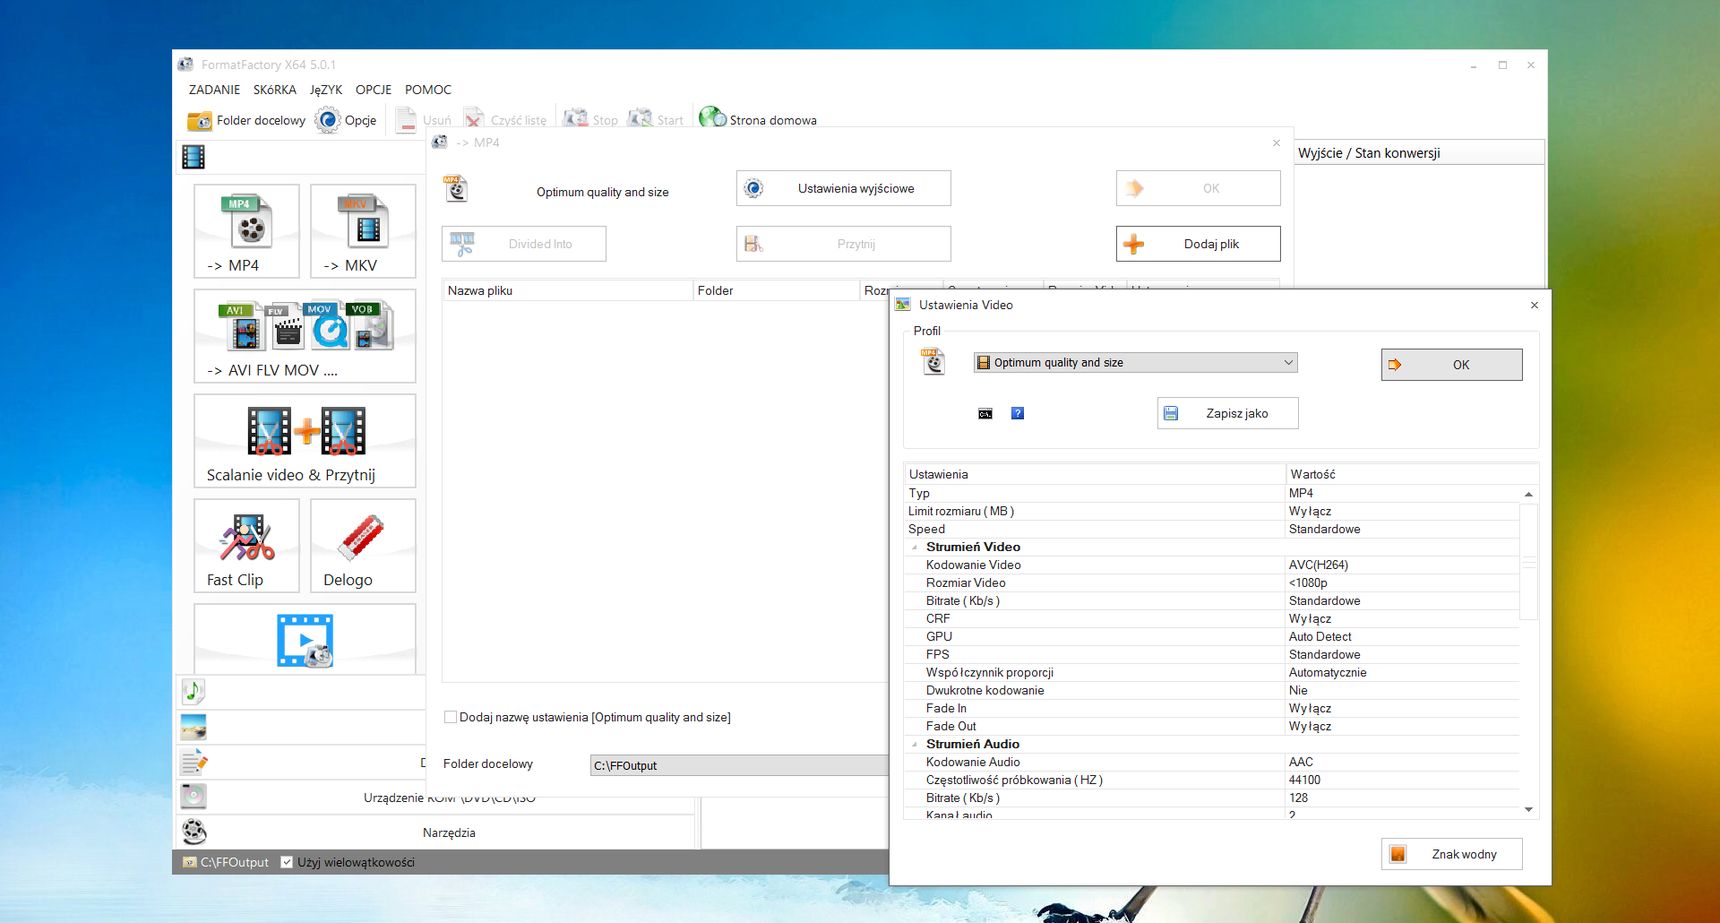Select the GPU Auto Detect value
Image resolution: width=1720 pixels, height=923 pixels.
point(1401,637)
